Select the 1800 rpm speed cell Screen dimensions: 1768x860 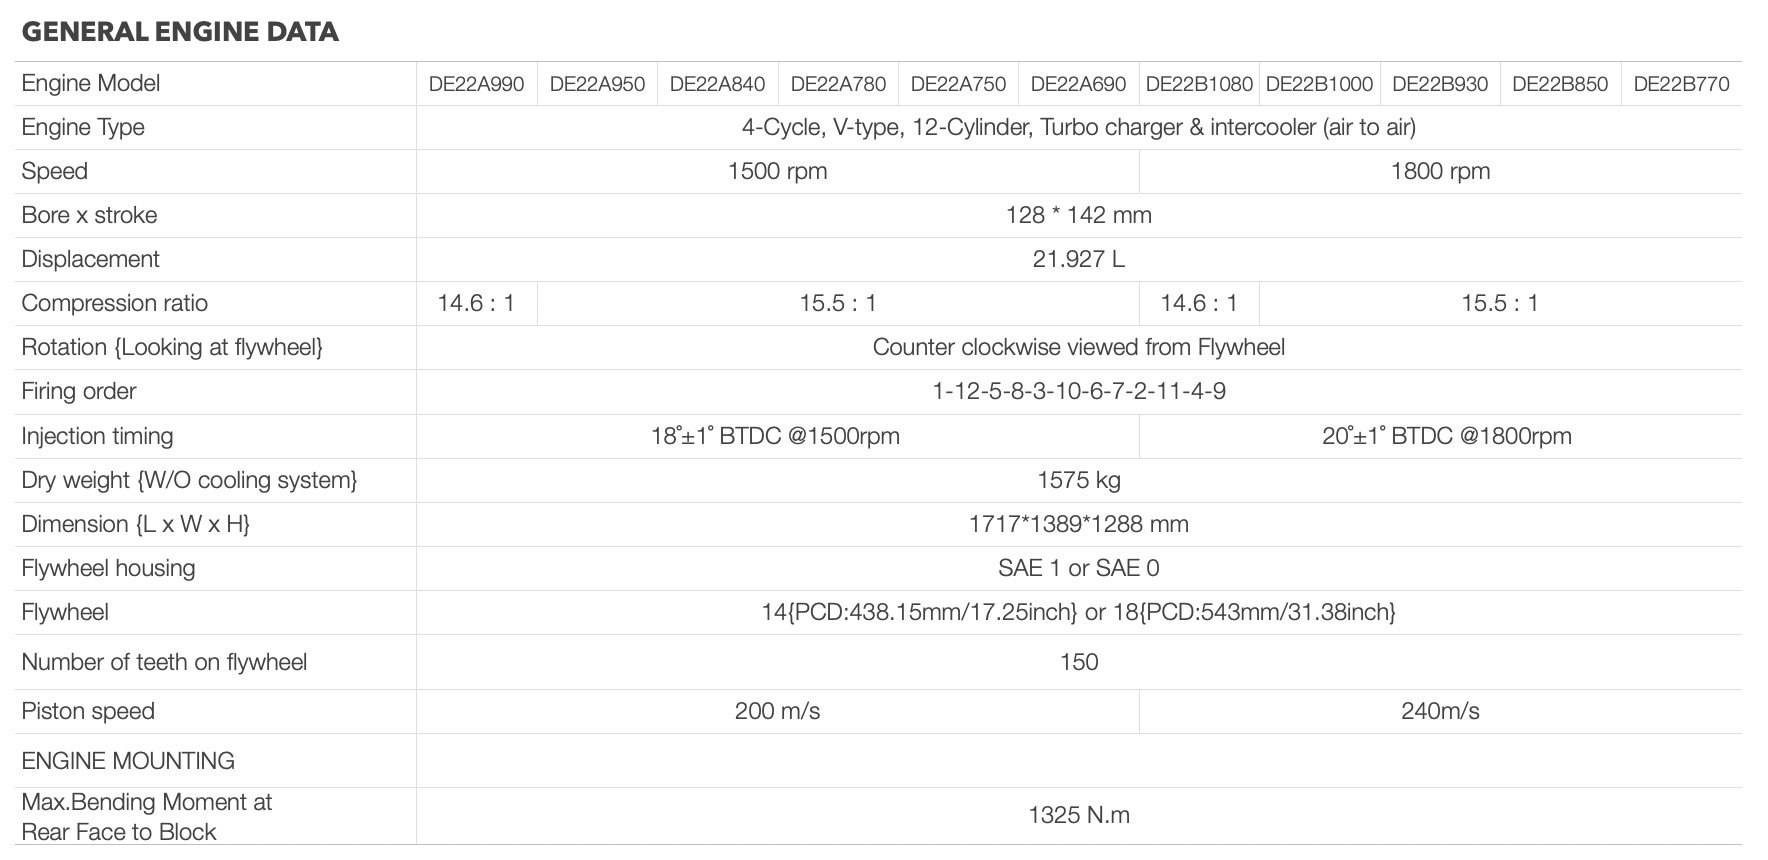click(x=1440, y=171)
